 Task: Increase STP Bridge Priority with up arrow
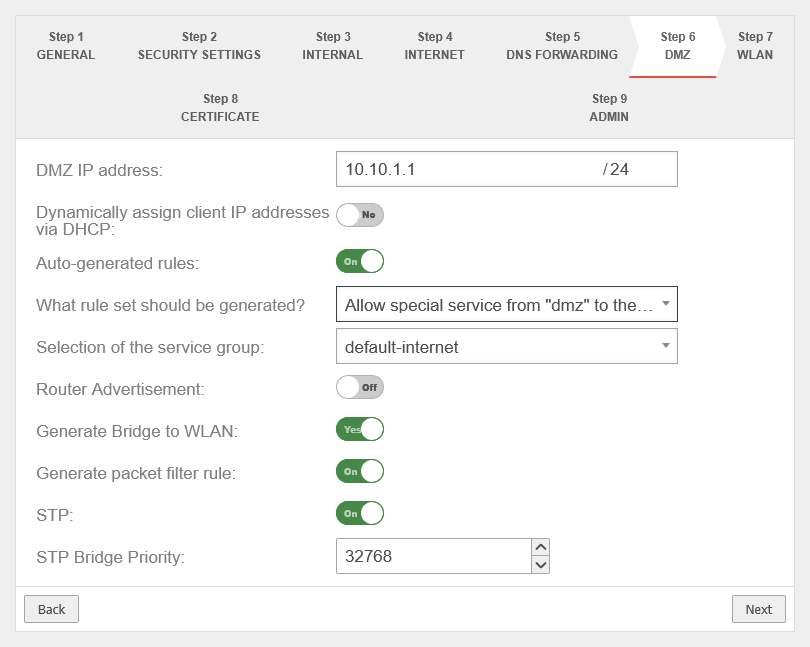point(540,547)
